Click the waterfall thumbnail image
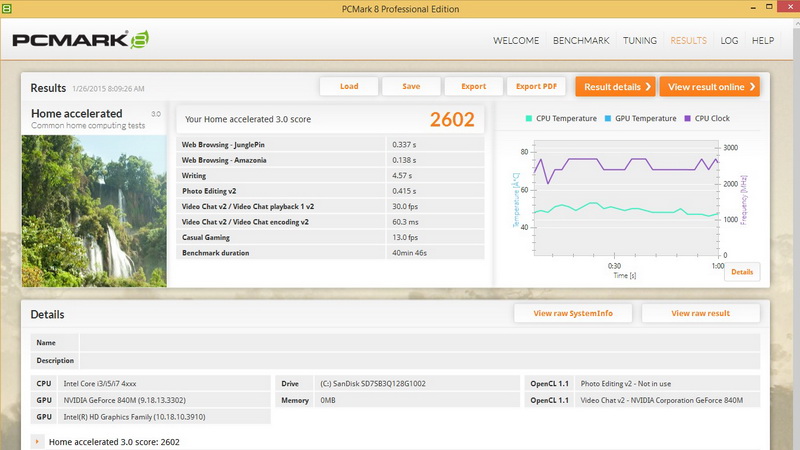800x450 pixels. 94,211
